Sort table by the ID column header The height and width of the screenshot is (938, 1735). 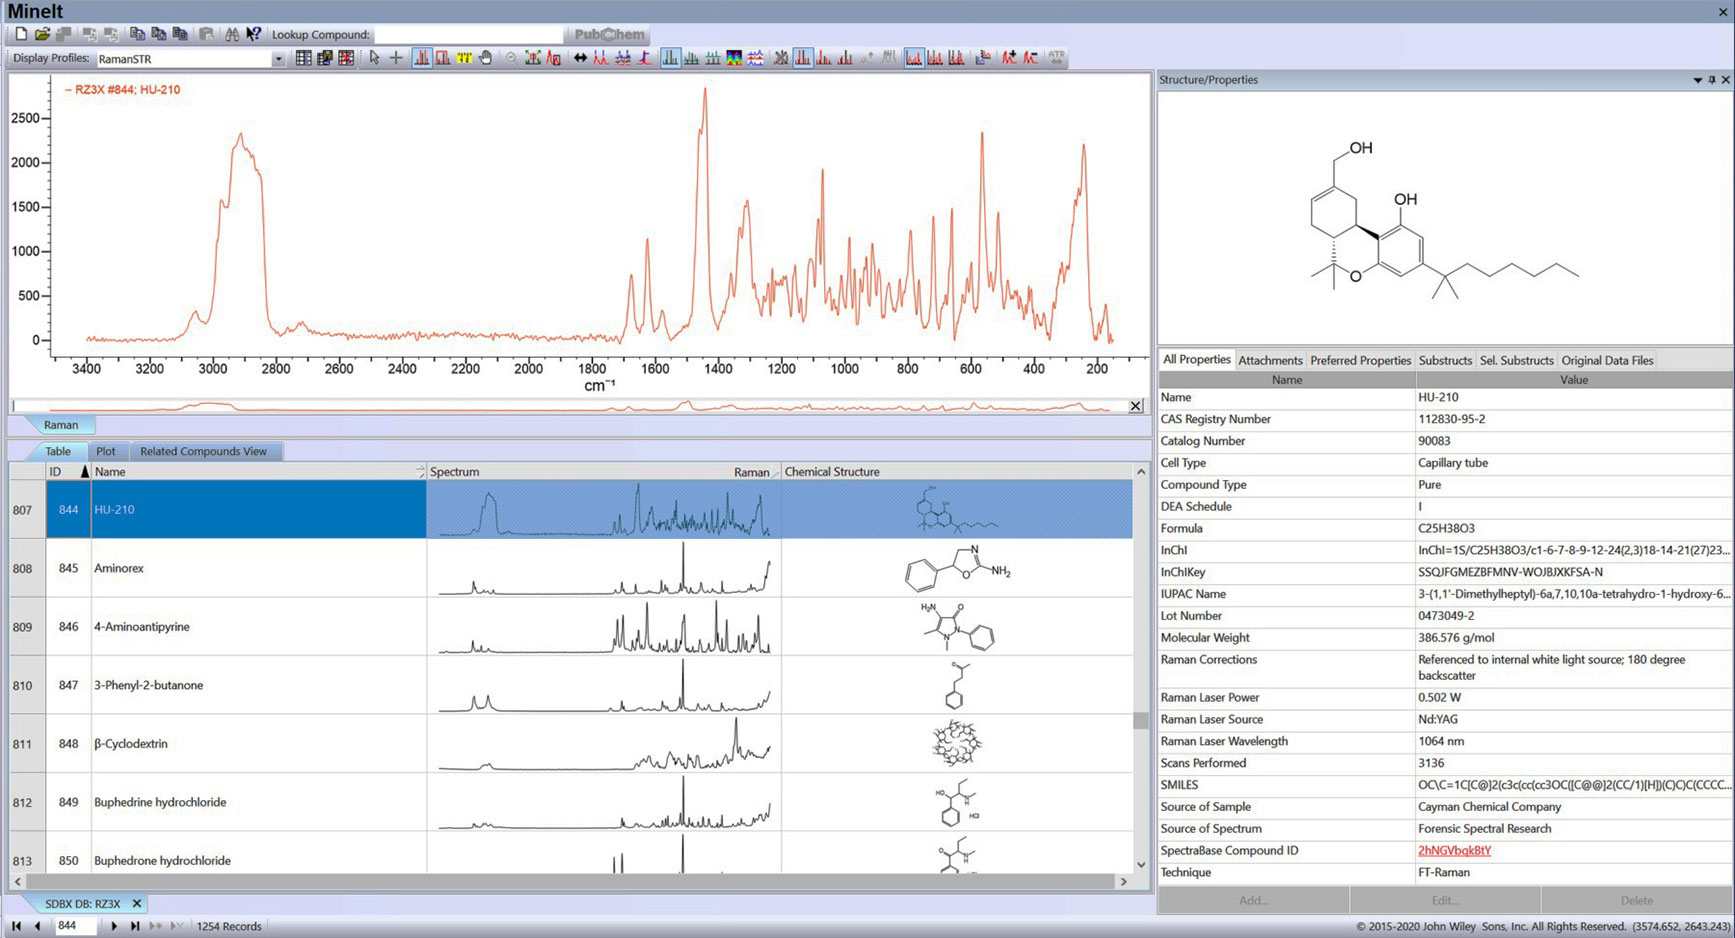click(56, 472)
